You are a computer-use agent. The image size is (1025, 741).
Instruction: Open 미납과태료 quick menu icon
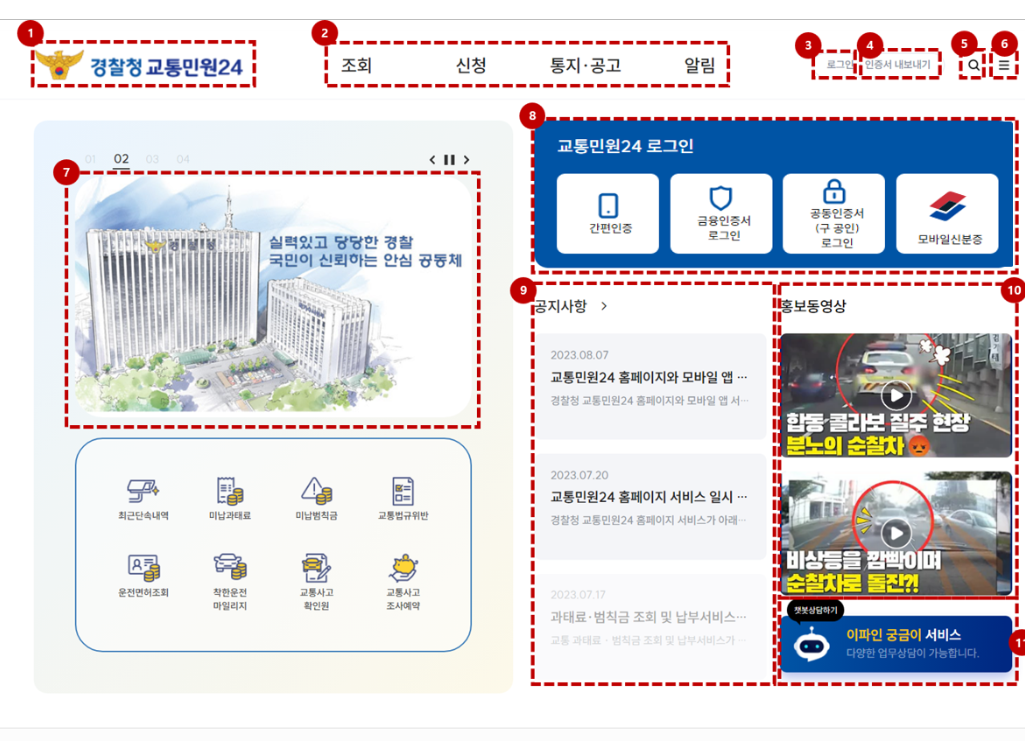(229, 499)
